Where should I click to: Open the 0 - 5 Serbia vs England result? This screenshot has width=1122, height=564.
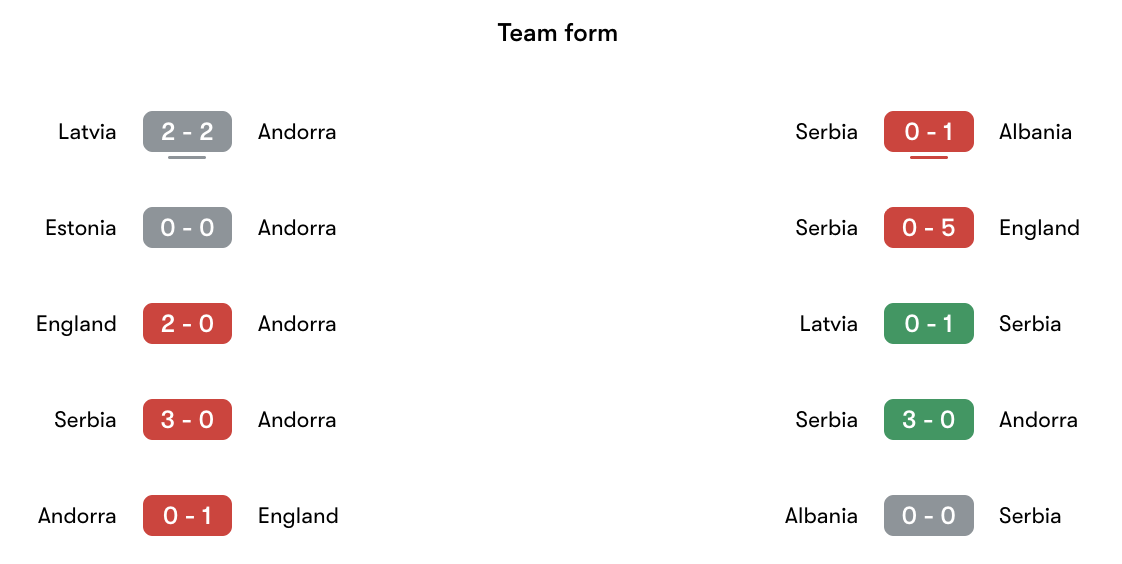(x=928, y=228)
